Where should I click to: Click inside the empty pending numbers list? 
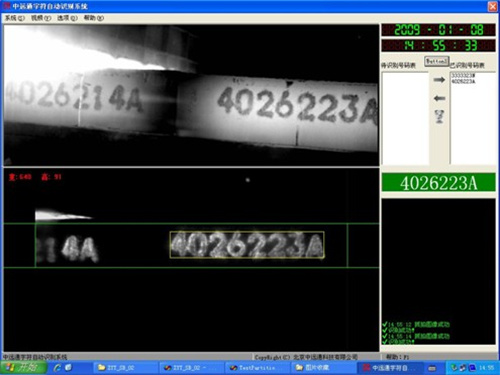tap(405, 118)
